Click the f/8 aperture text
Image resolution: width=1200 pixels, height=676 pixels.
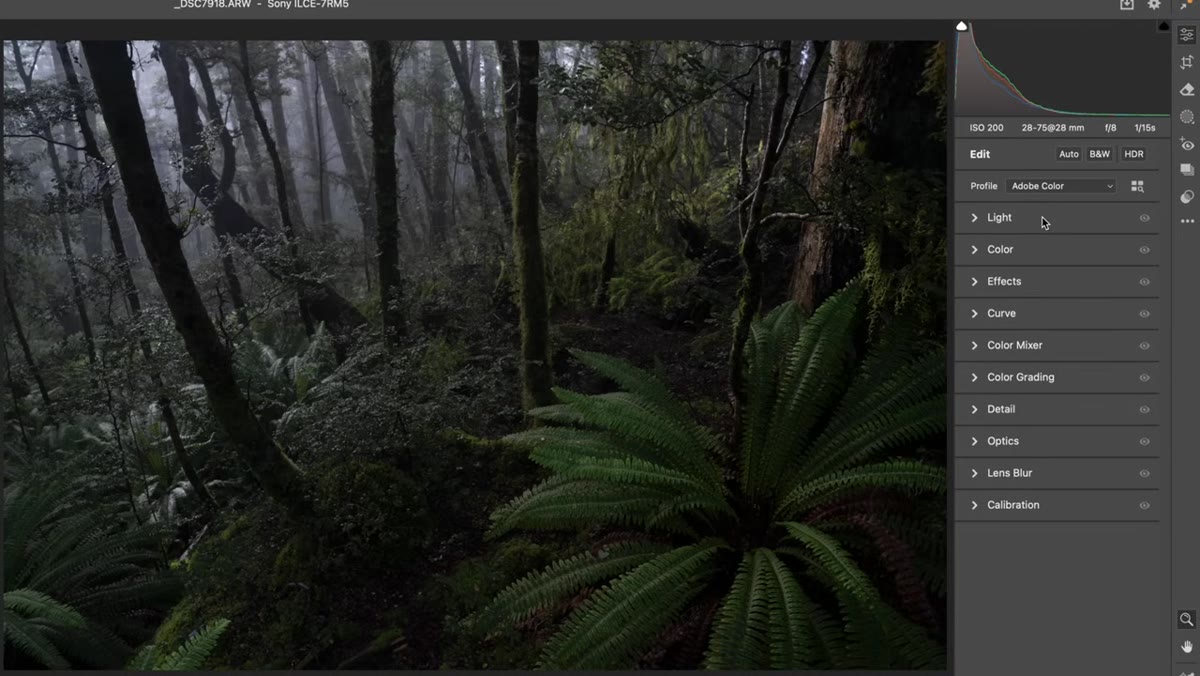tap(1110, 128)
